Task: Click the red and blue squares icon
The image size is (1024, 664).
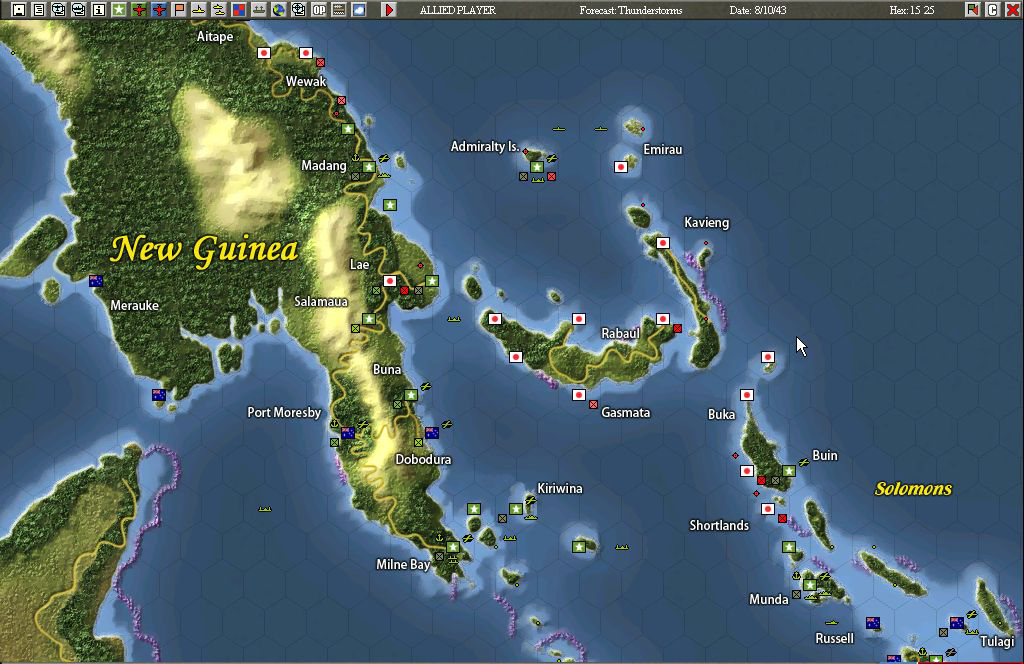Action: click(239, 10)
